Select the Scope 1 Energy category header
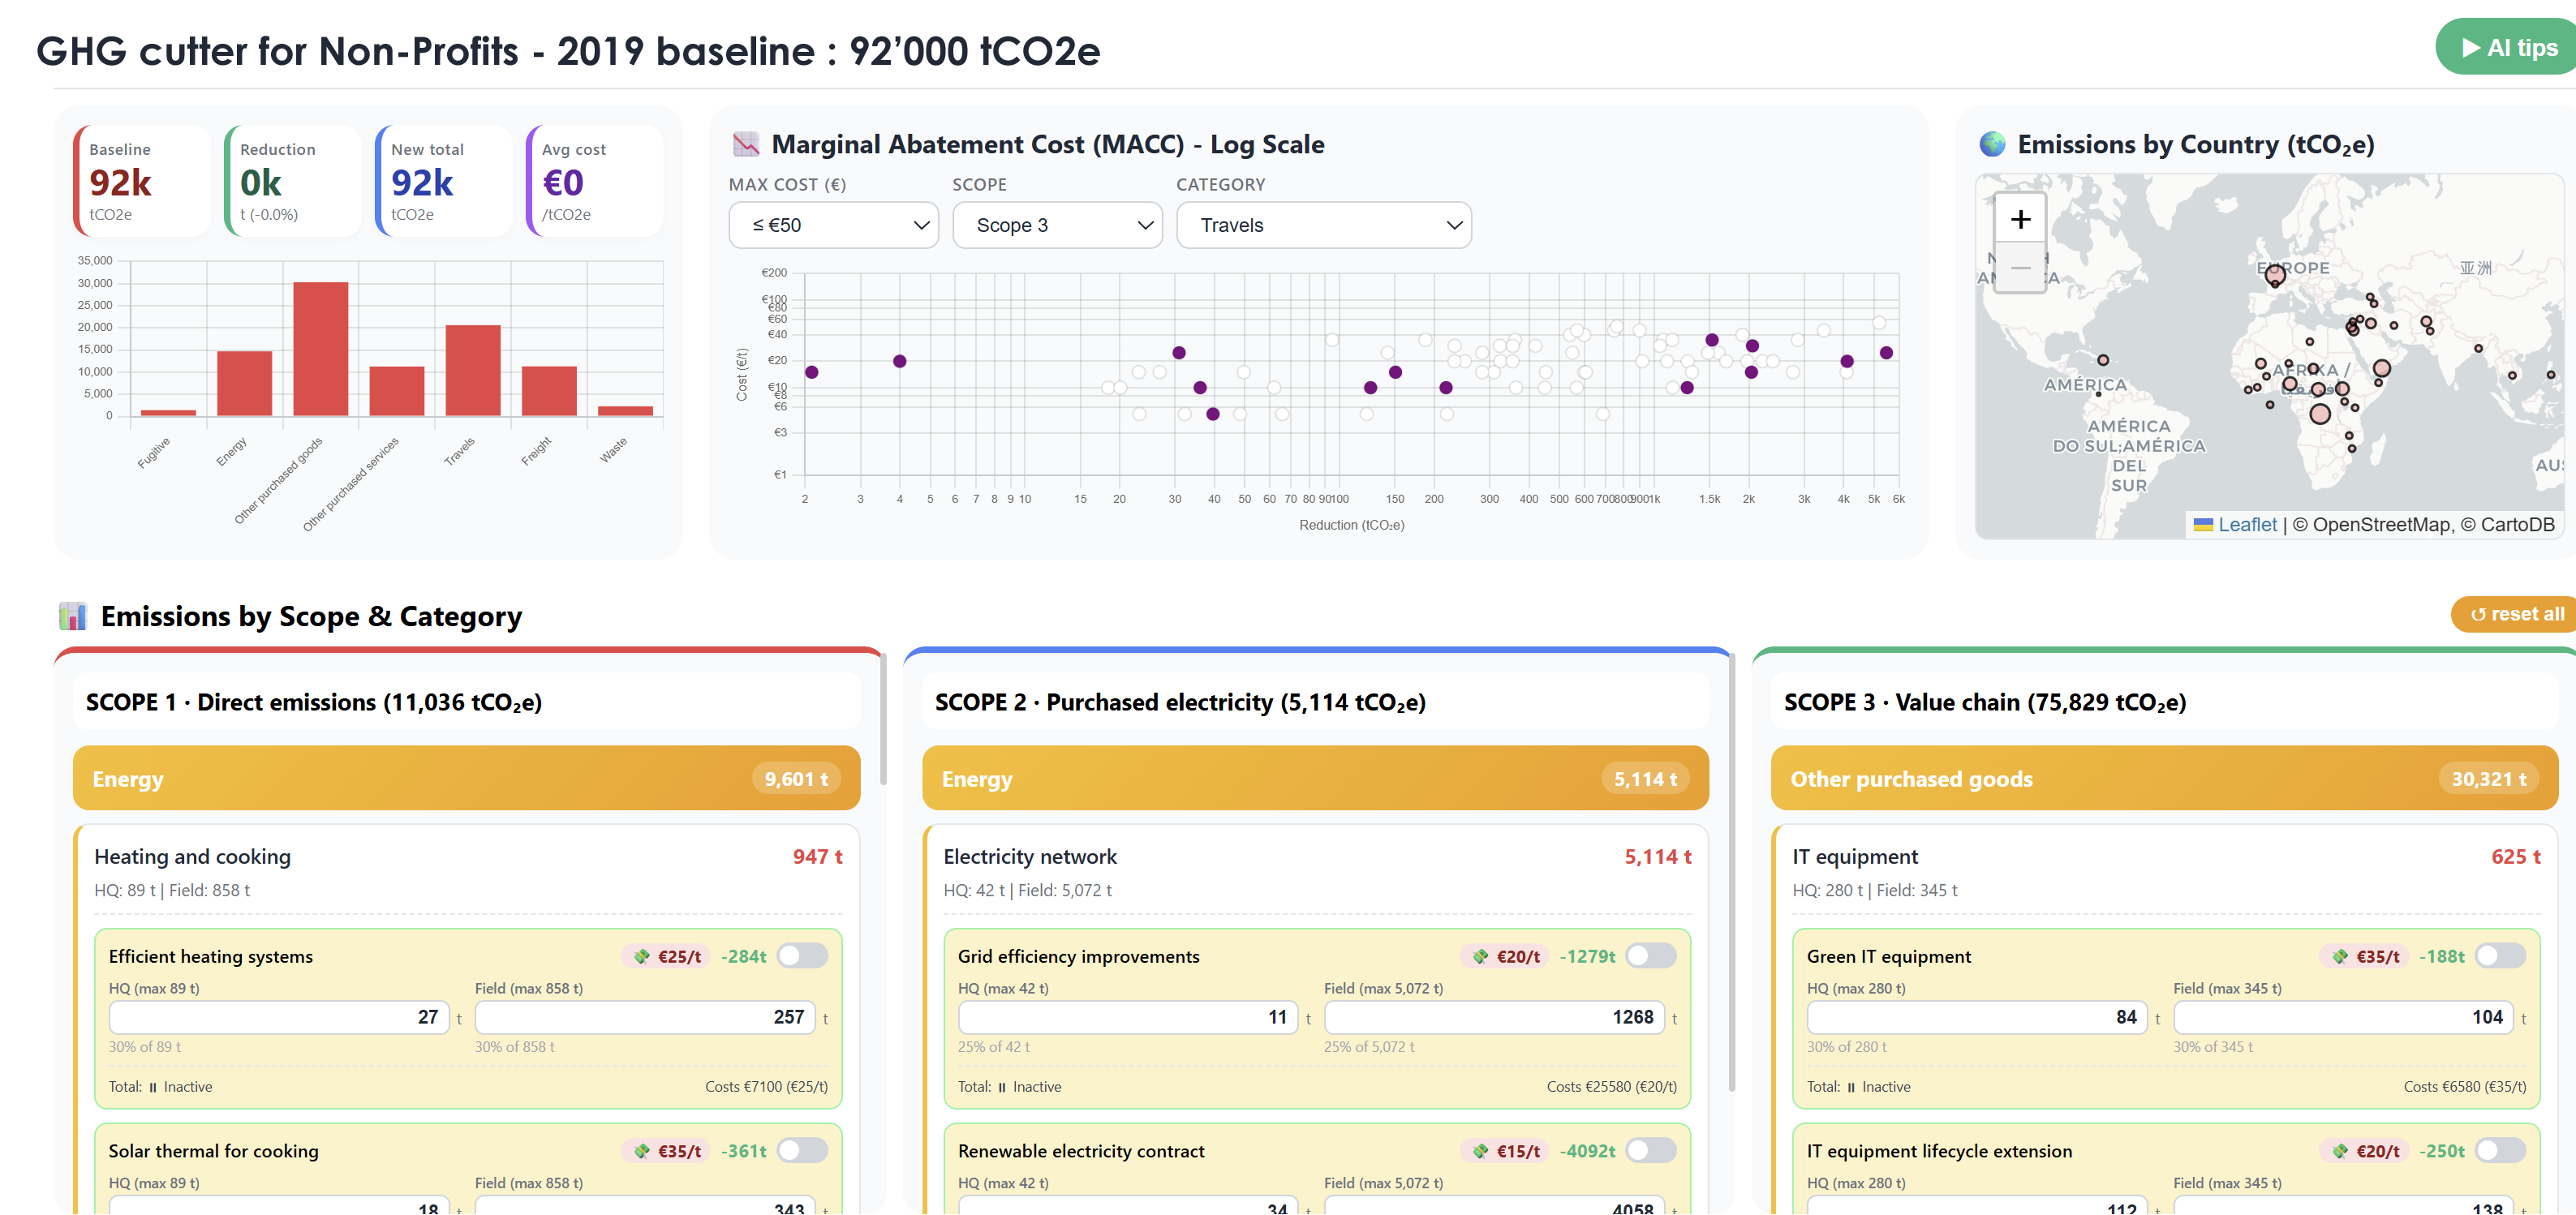The width and height of the screenshot is (2576, 1215). pos(466,778)
